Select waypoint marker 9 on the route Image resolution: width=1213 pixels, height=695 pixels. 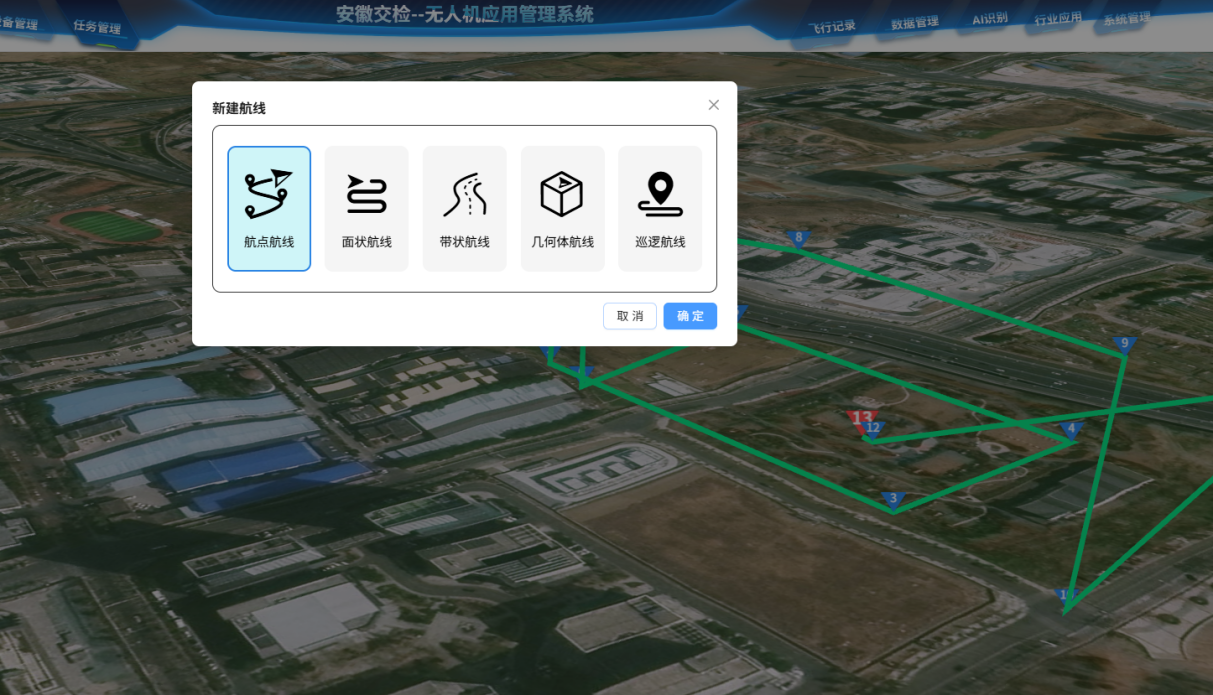coord(1124,344)
